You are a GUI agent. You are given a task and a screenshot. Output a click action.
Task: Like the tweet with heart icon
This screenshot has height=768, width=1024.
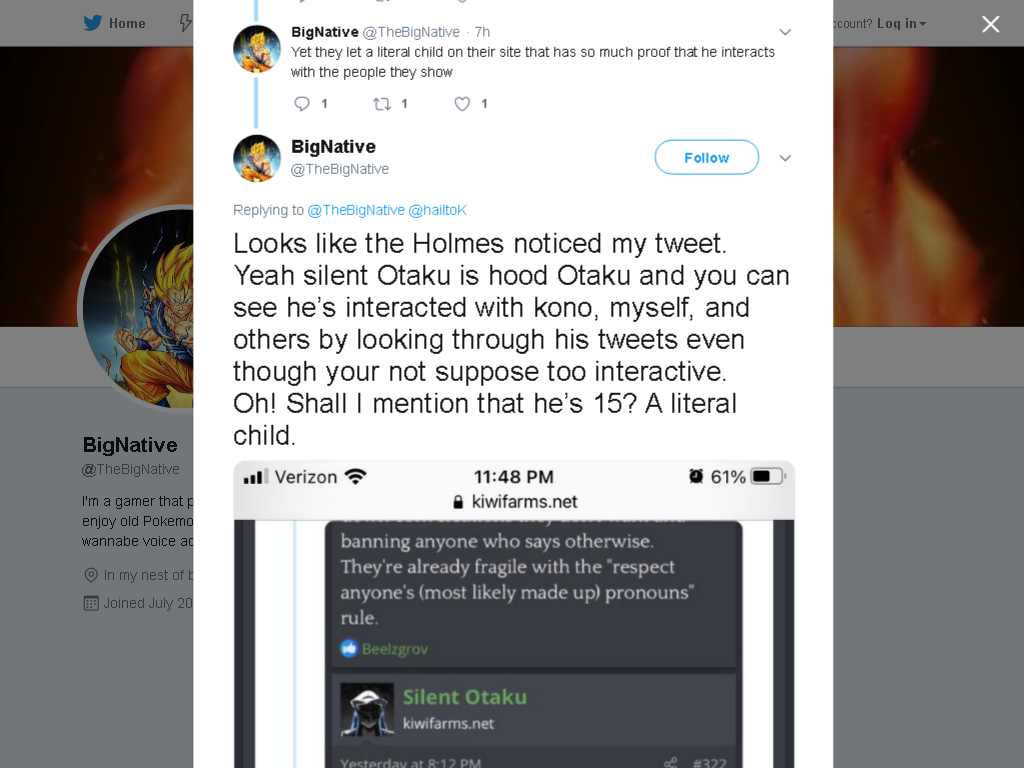point(462,104)
